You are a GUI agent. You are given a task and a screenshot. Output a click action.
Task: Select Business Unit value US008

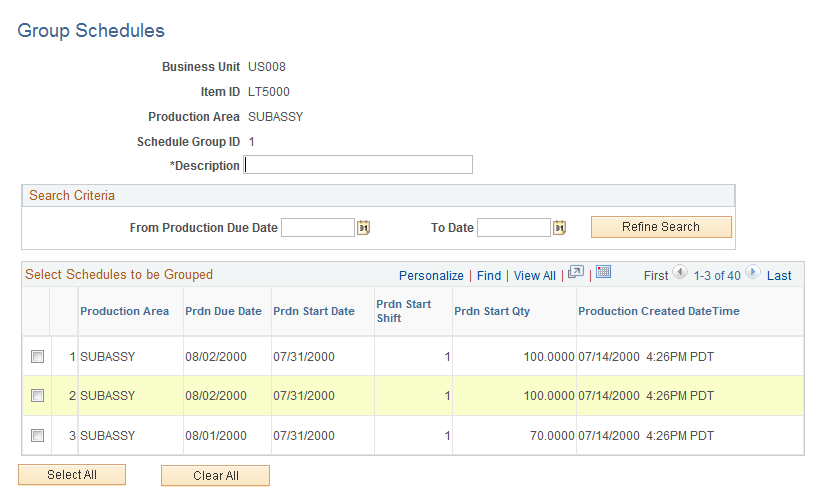[267, 67]
